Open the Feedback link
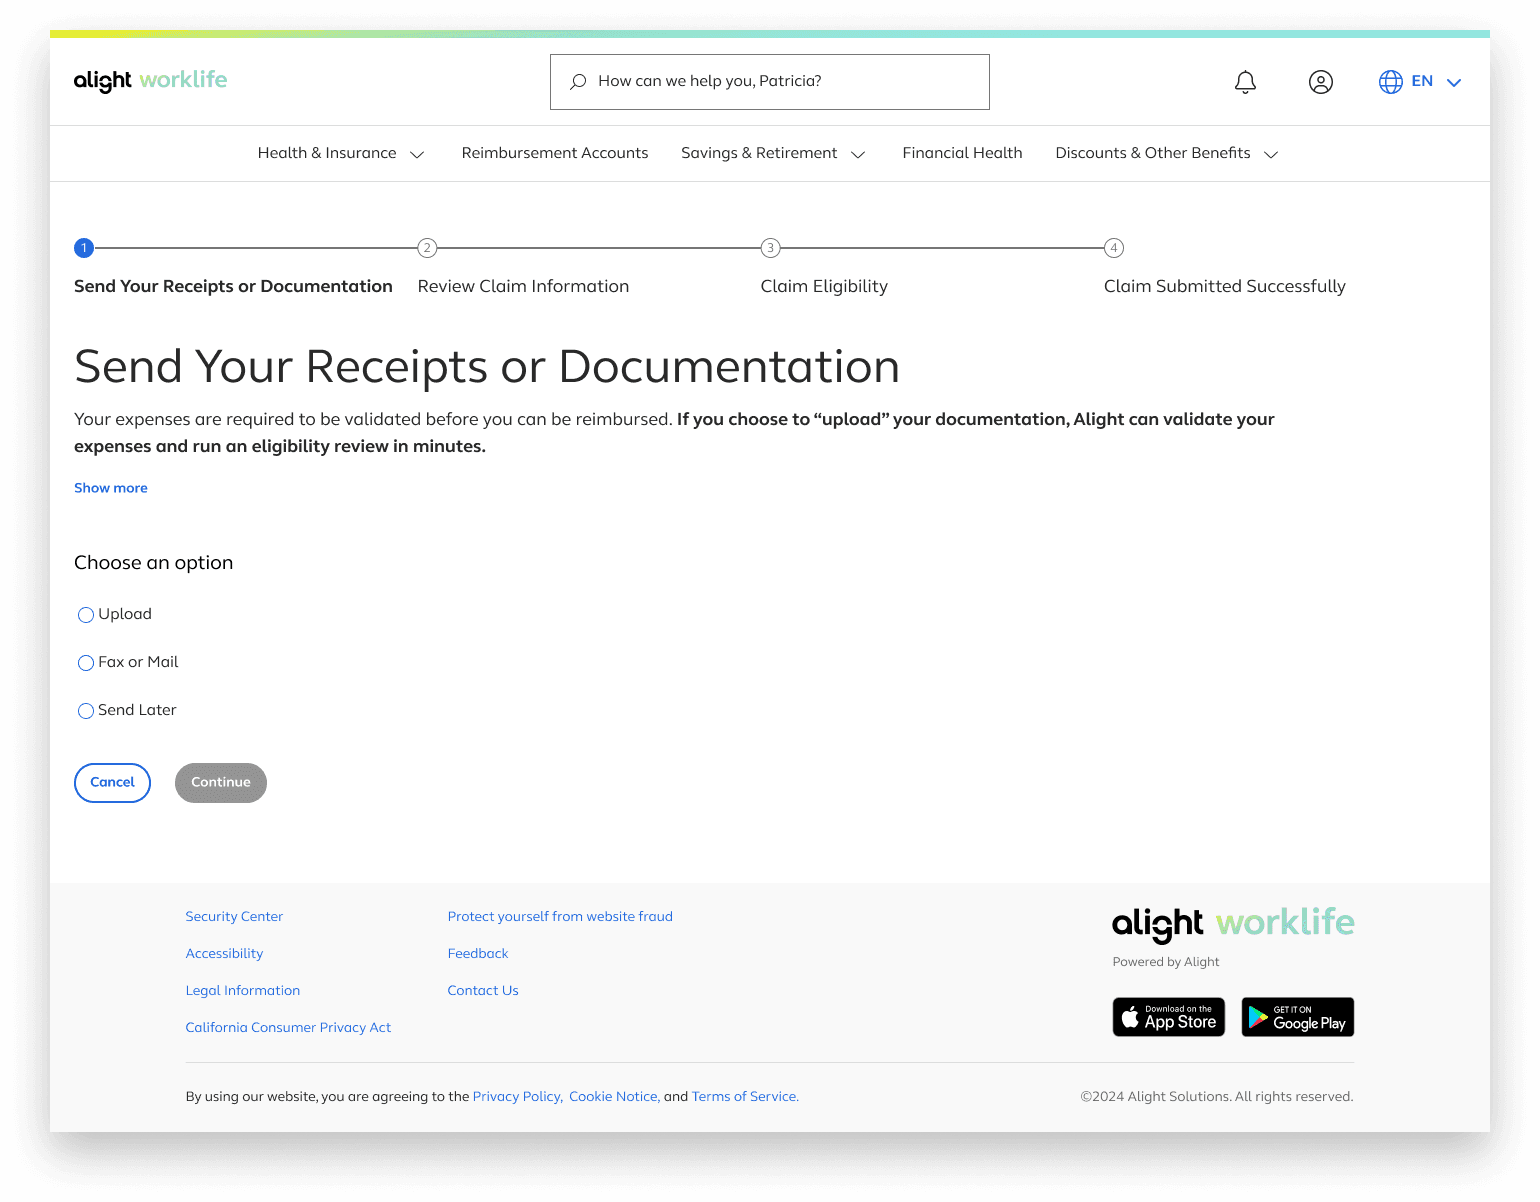This screenshot has height=1202, width=1540. 478,953
